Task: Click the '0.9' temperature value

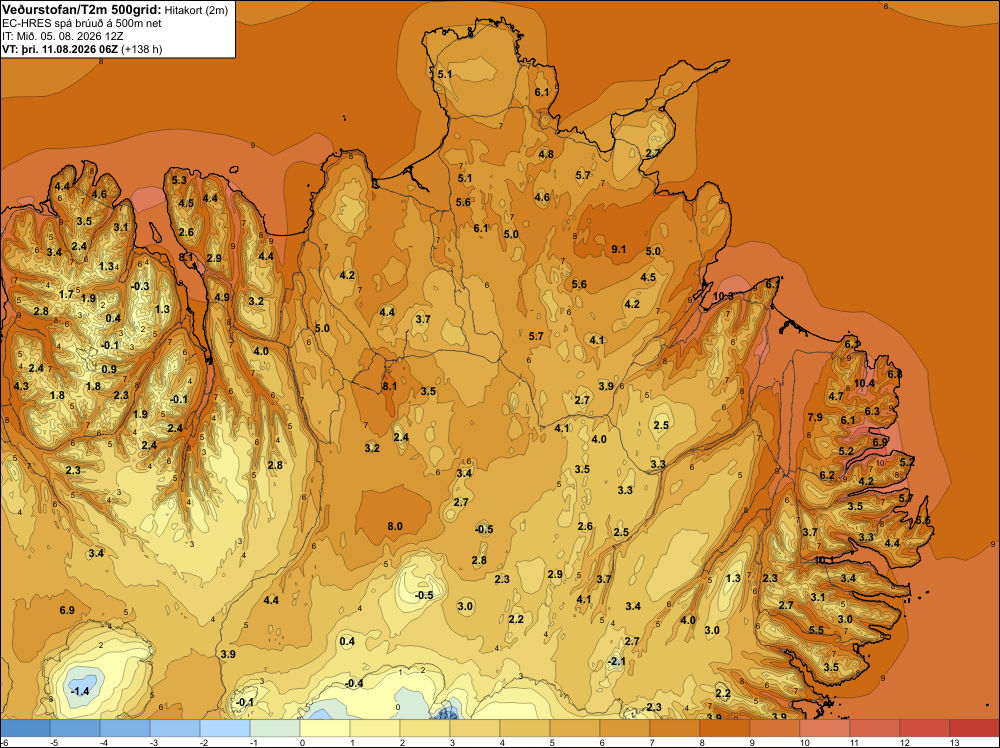Action: (x=109, y=369)
